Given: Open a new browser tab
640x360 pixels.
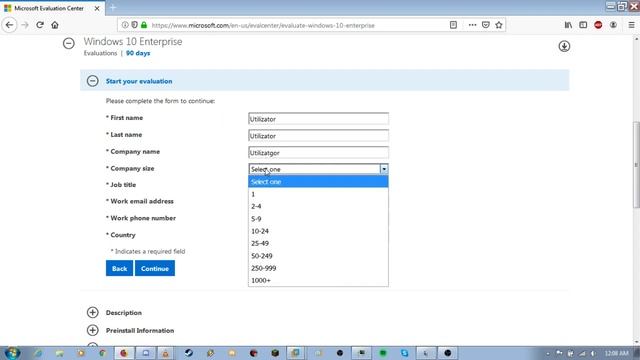Looking at the screenshot, I should (x=113, y=7).
